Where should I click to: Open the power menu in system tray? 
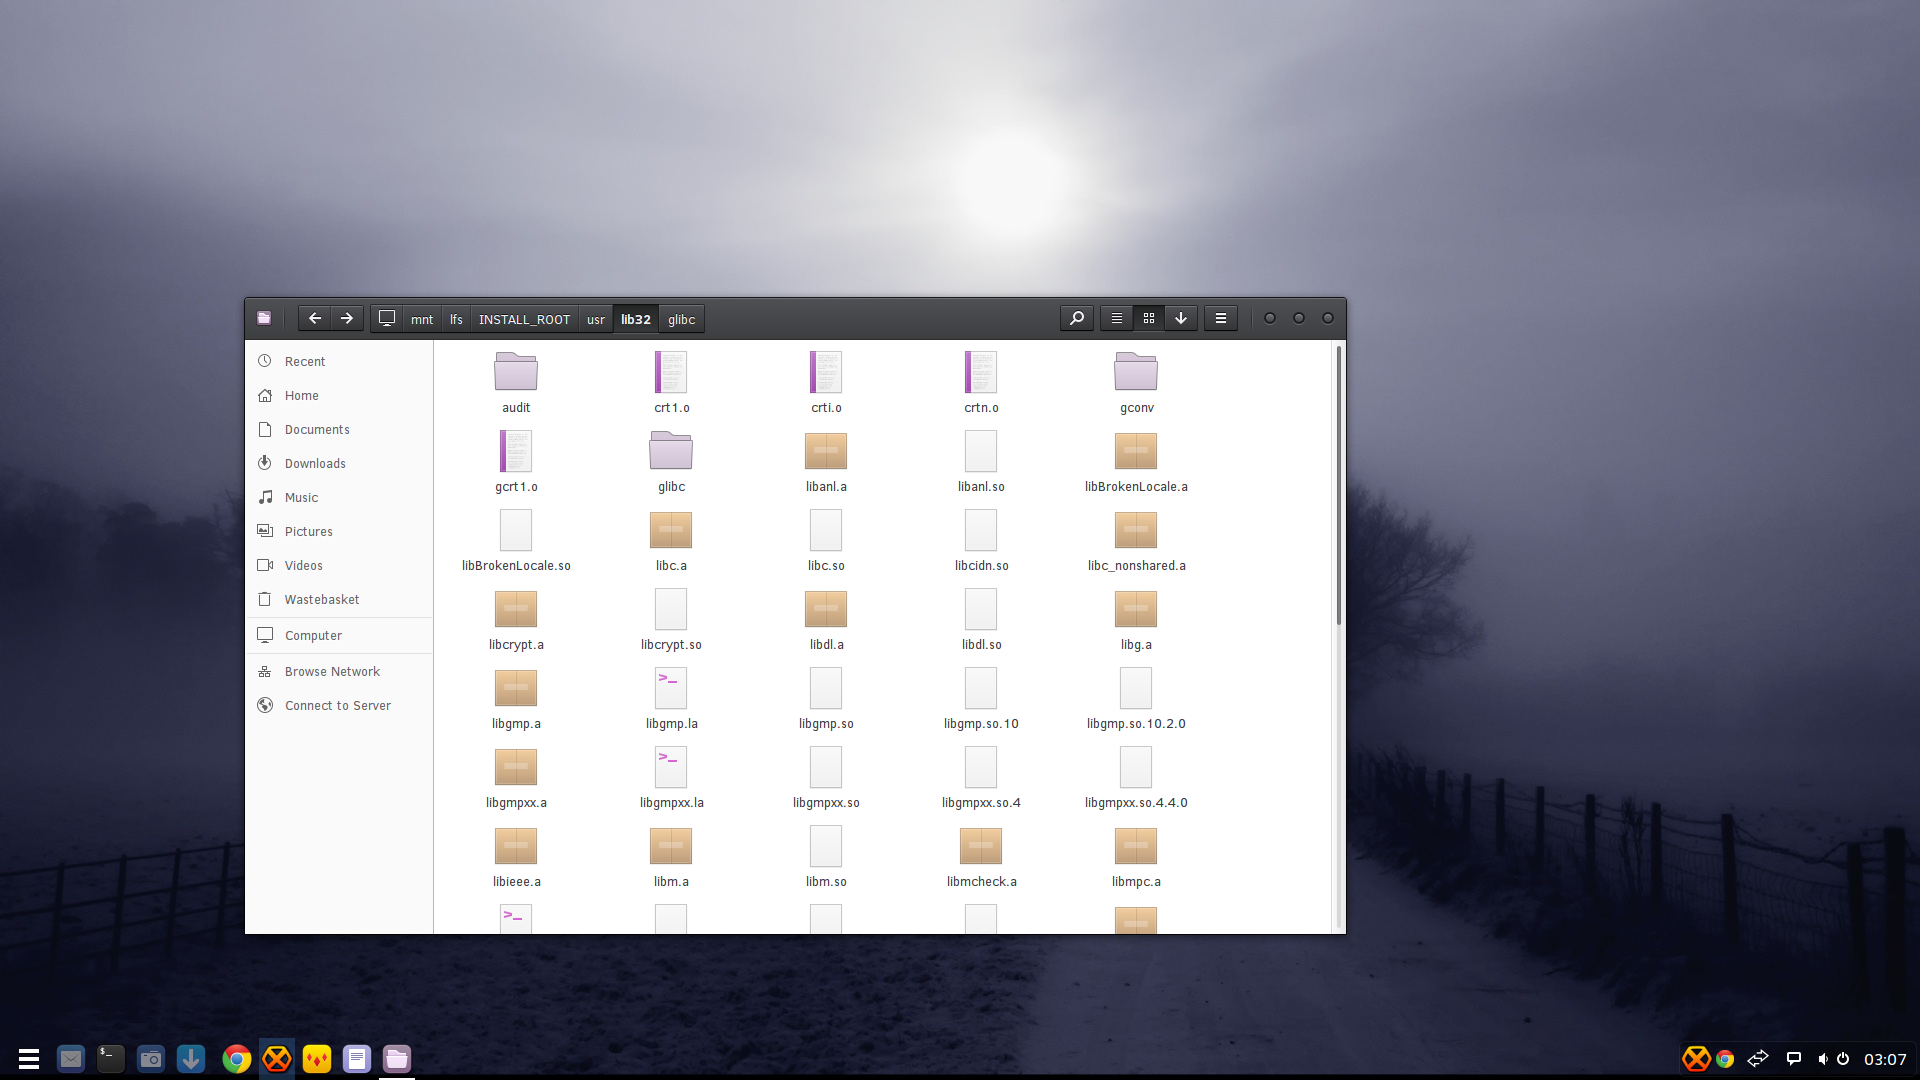click(1843, 1059)
